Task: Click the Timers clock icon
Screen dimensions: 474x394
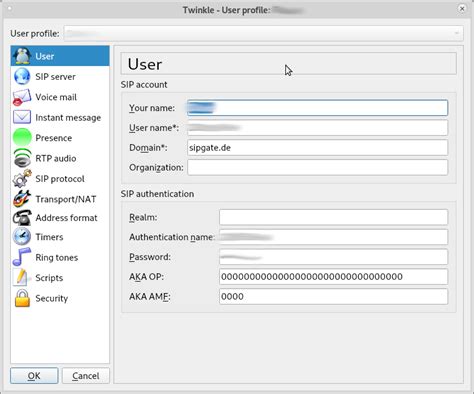Action: [22, 237]
